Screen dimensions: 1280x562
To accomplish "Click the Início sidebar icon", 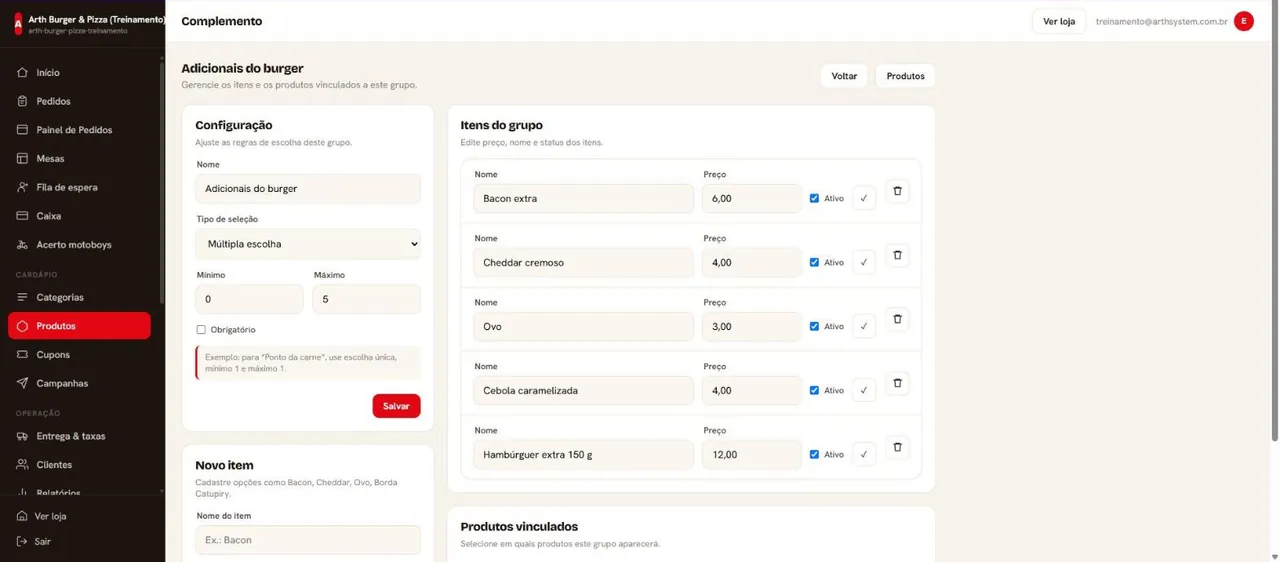I will 22,73.
